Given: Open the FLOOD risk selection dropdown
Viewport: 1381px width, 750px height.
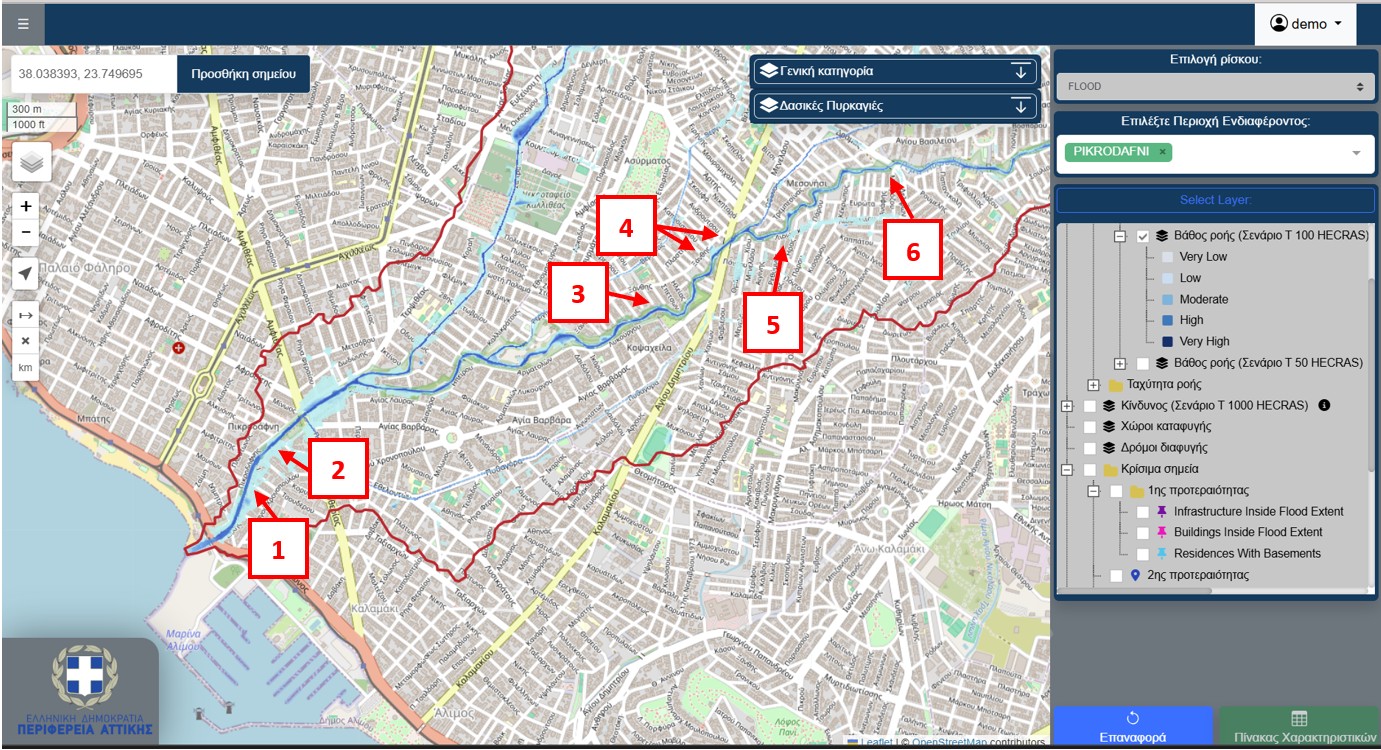Looking at the screenshot, I should 1215,87.
